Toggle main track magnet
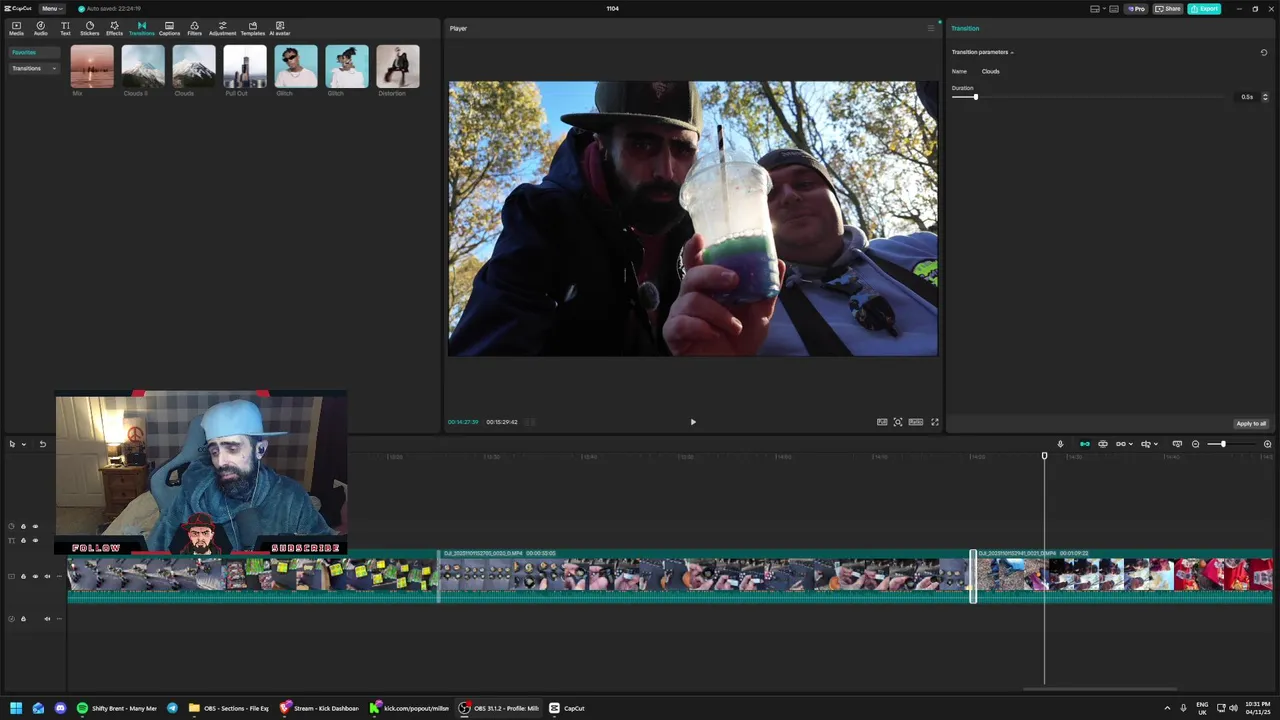Image resolution: width=1280 pixels, height=720 pixels. click(1084, 444)
